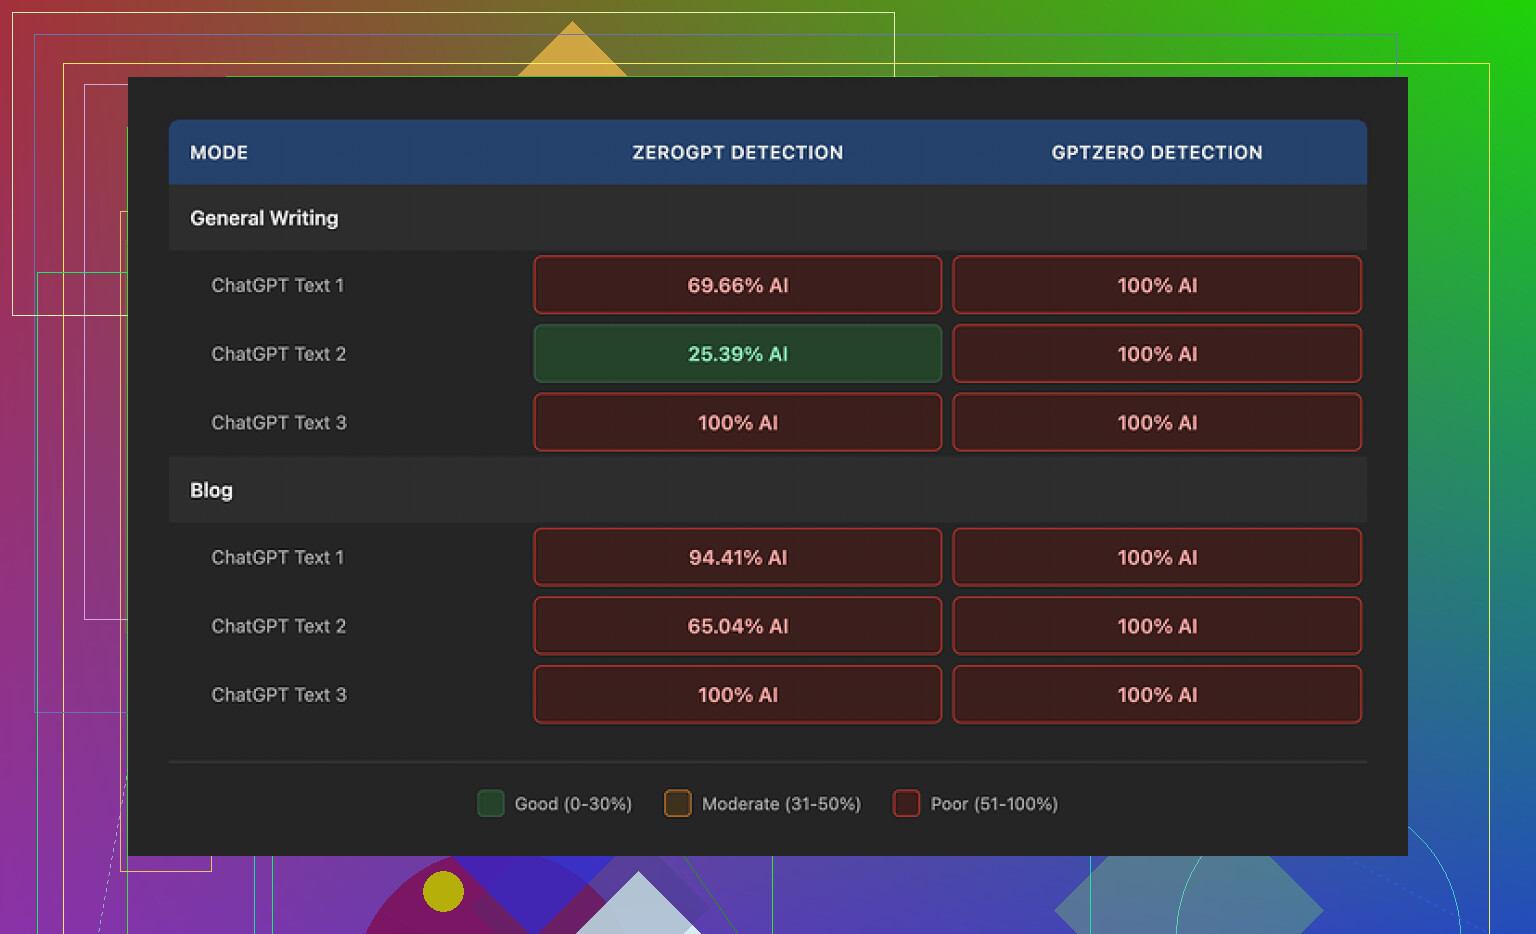Click ChatGPT Text 2 label under Blog
This screenshot has width=1536, height=934.
point(278,626)
